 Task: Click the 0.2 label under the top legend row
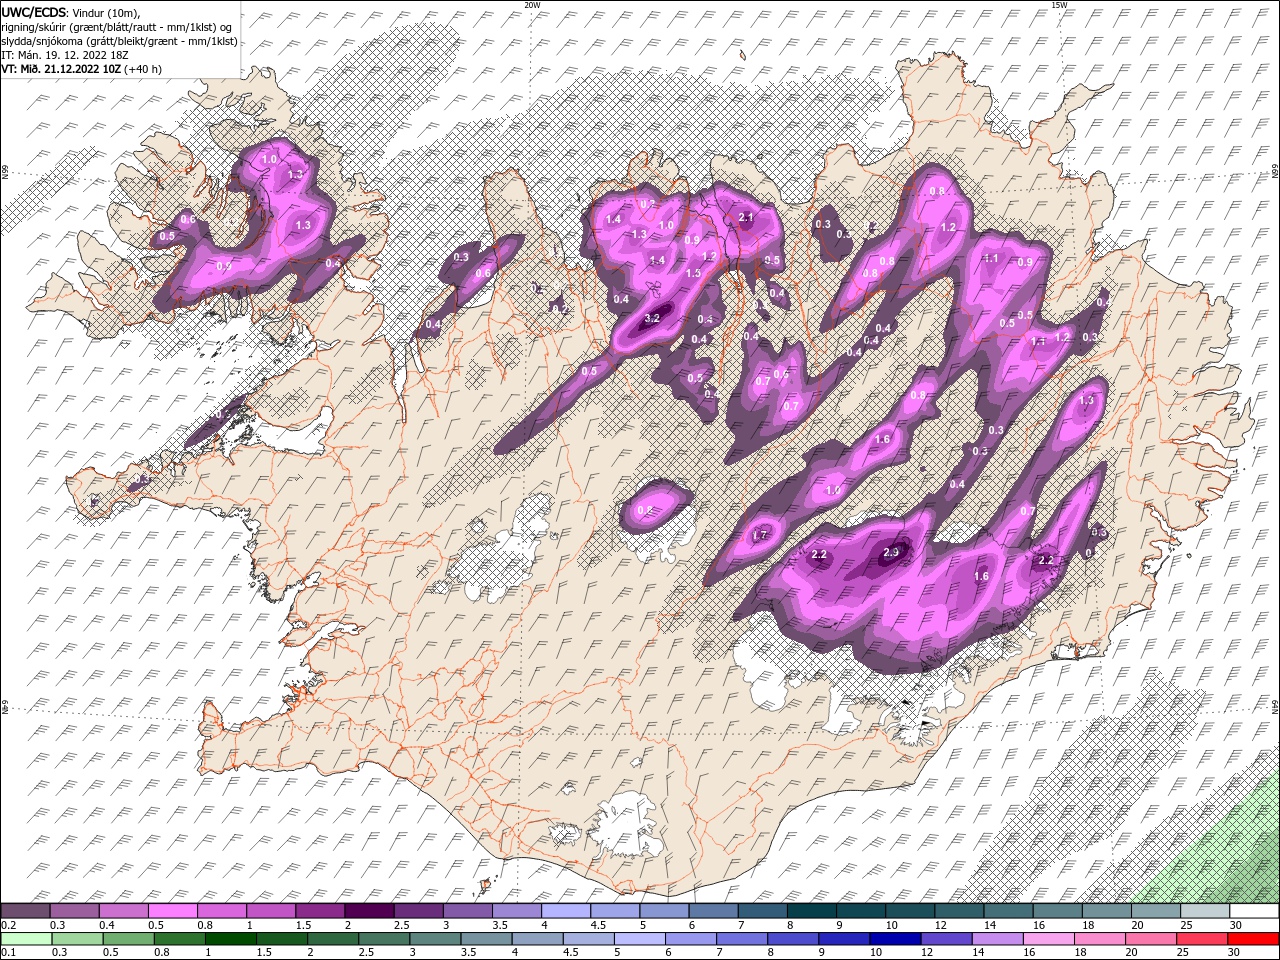[8, 925]
